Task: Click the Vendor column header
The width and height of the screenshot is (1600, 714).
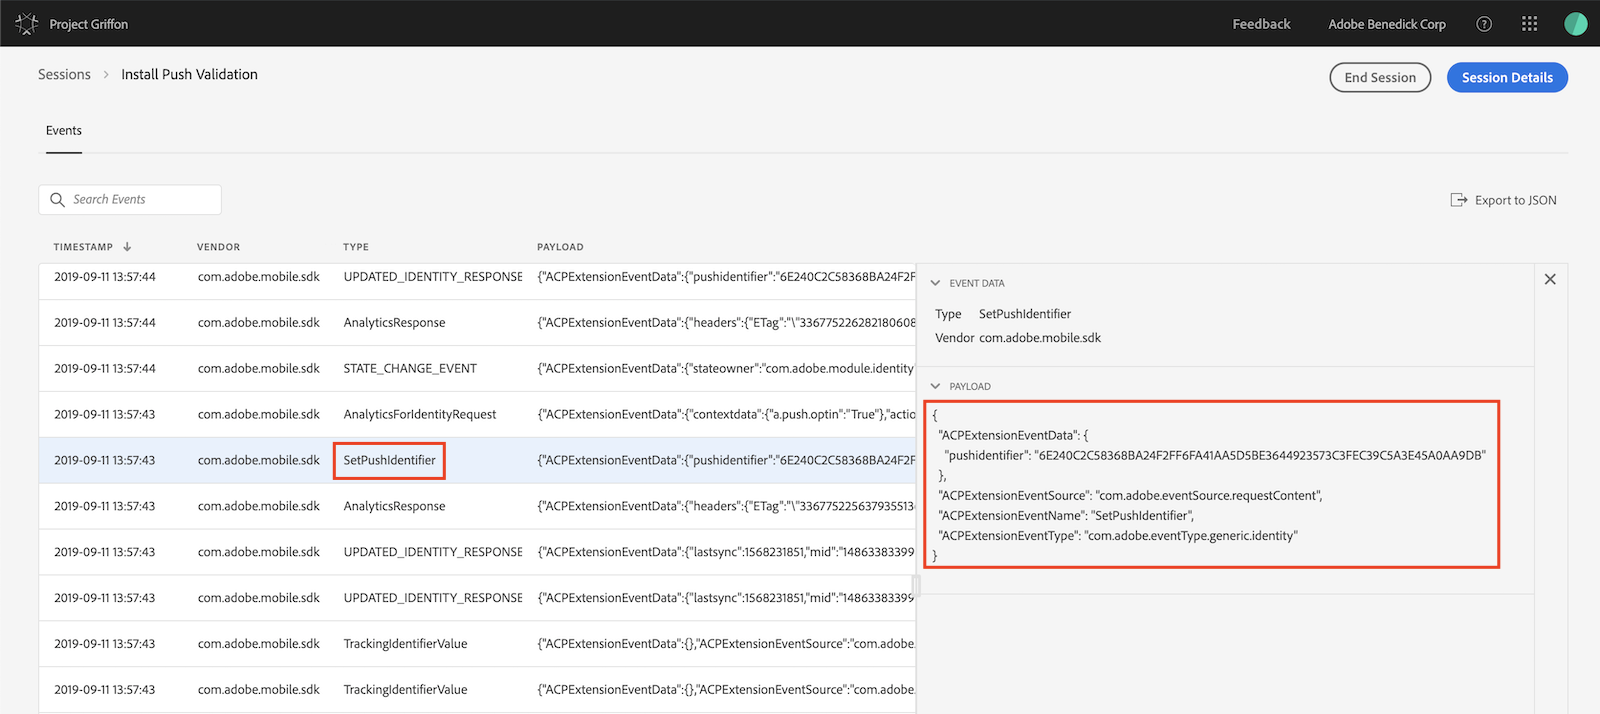Action: (x=218, y=247)
